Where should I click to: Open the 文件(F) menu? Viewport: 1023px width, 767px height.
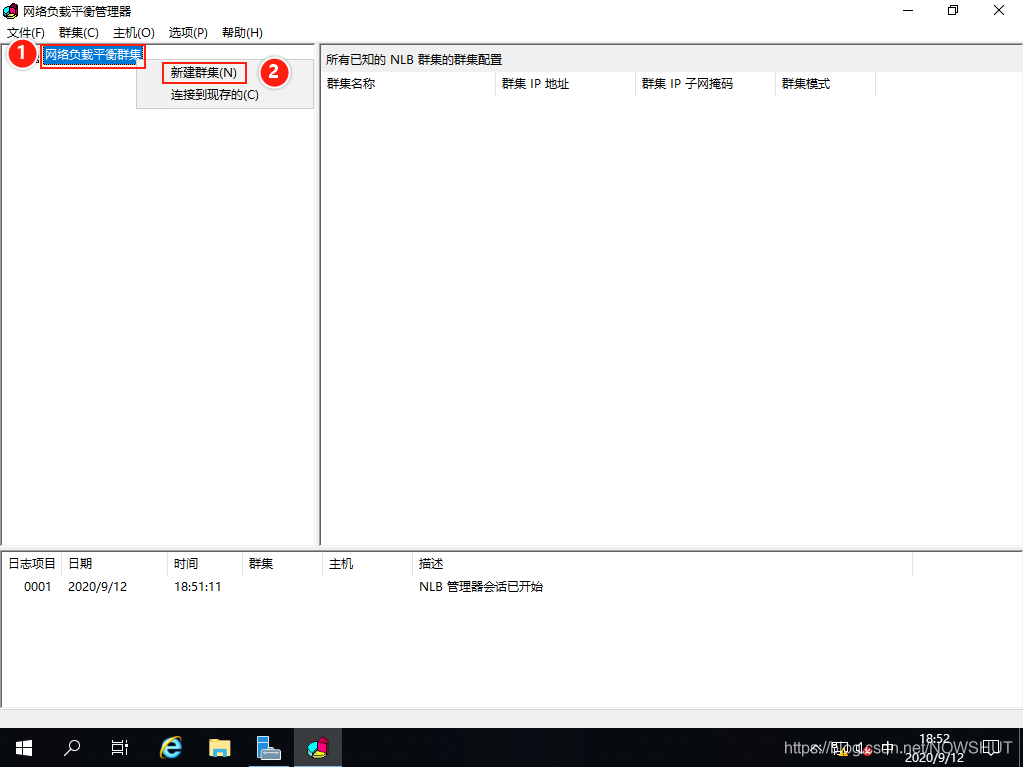click(x=25, y=32)
